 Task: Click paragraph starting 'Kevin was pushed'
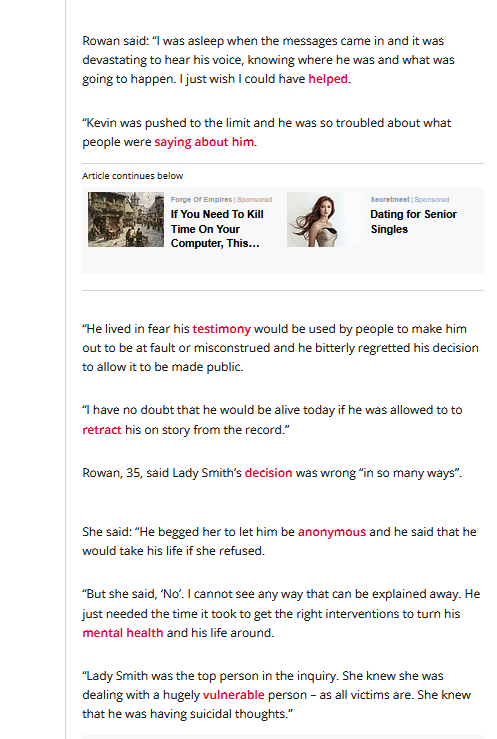pos(267,132)
